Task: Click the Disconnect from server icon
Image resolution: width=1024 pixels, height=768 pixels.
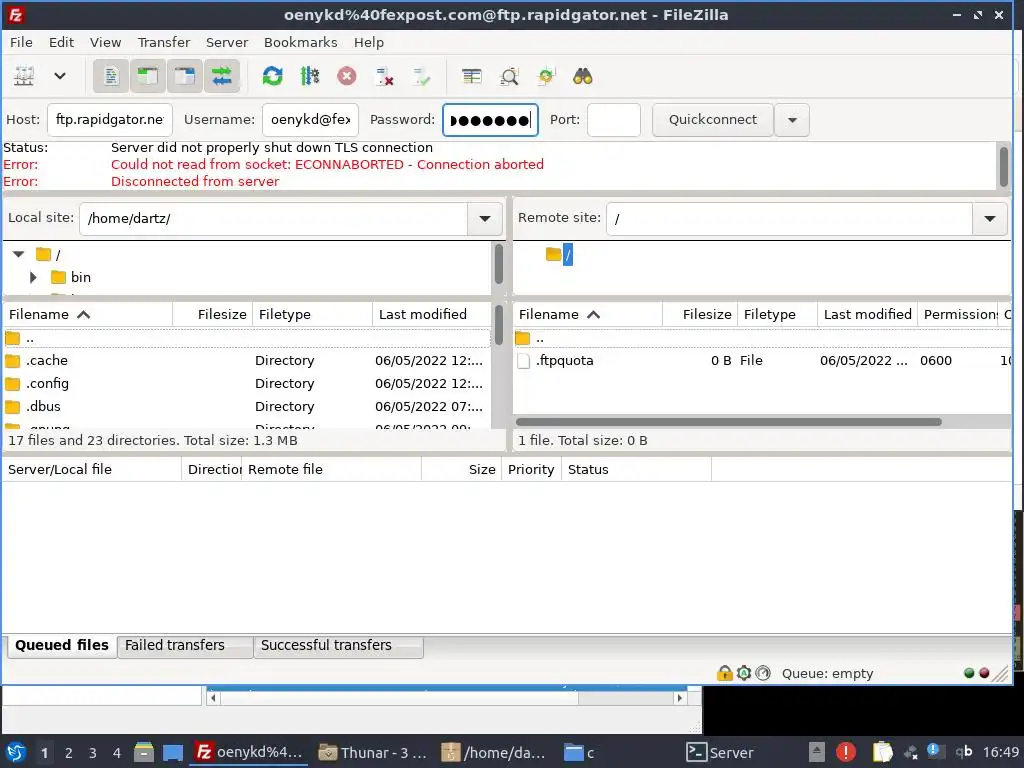Action: point(384,76)
